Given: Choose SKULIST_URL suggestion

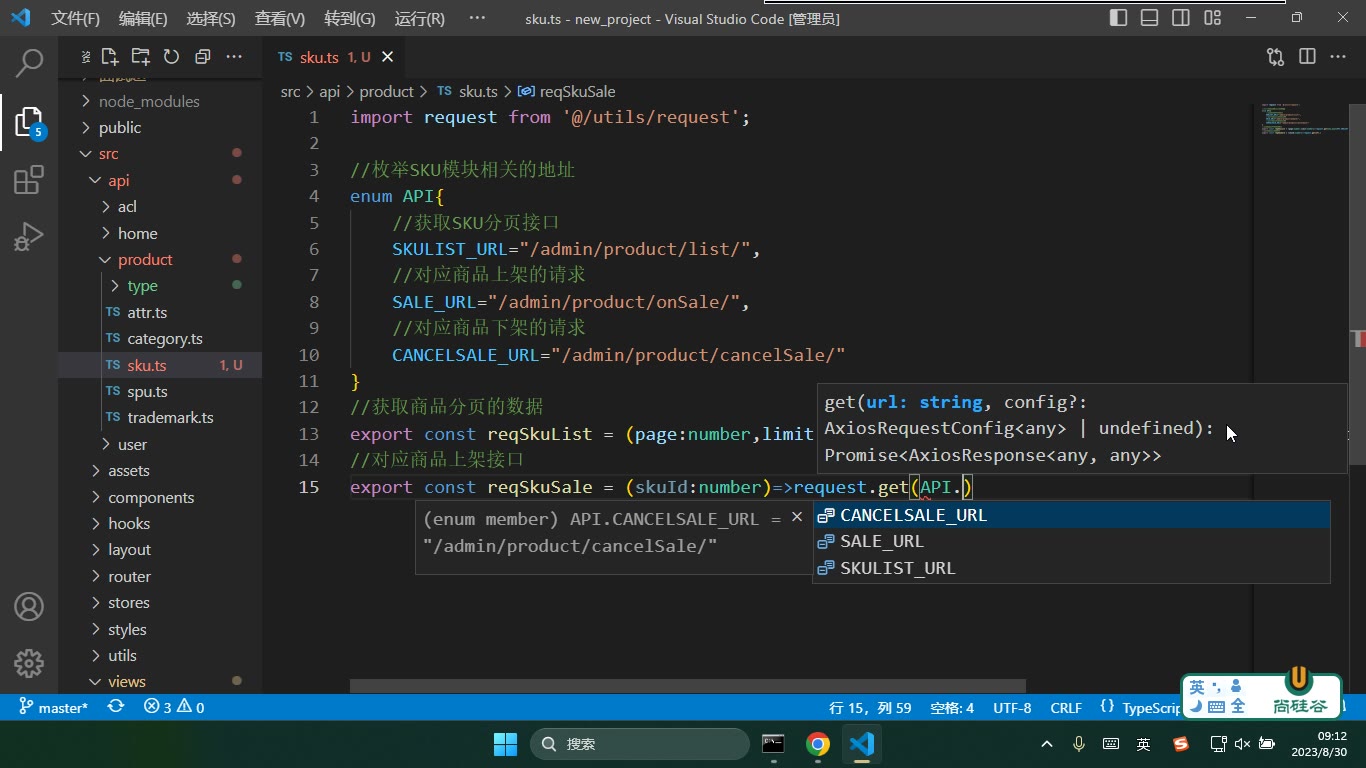Looking at the screenshot, I should point(1071,568).
